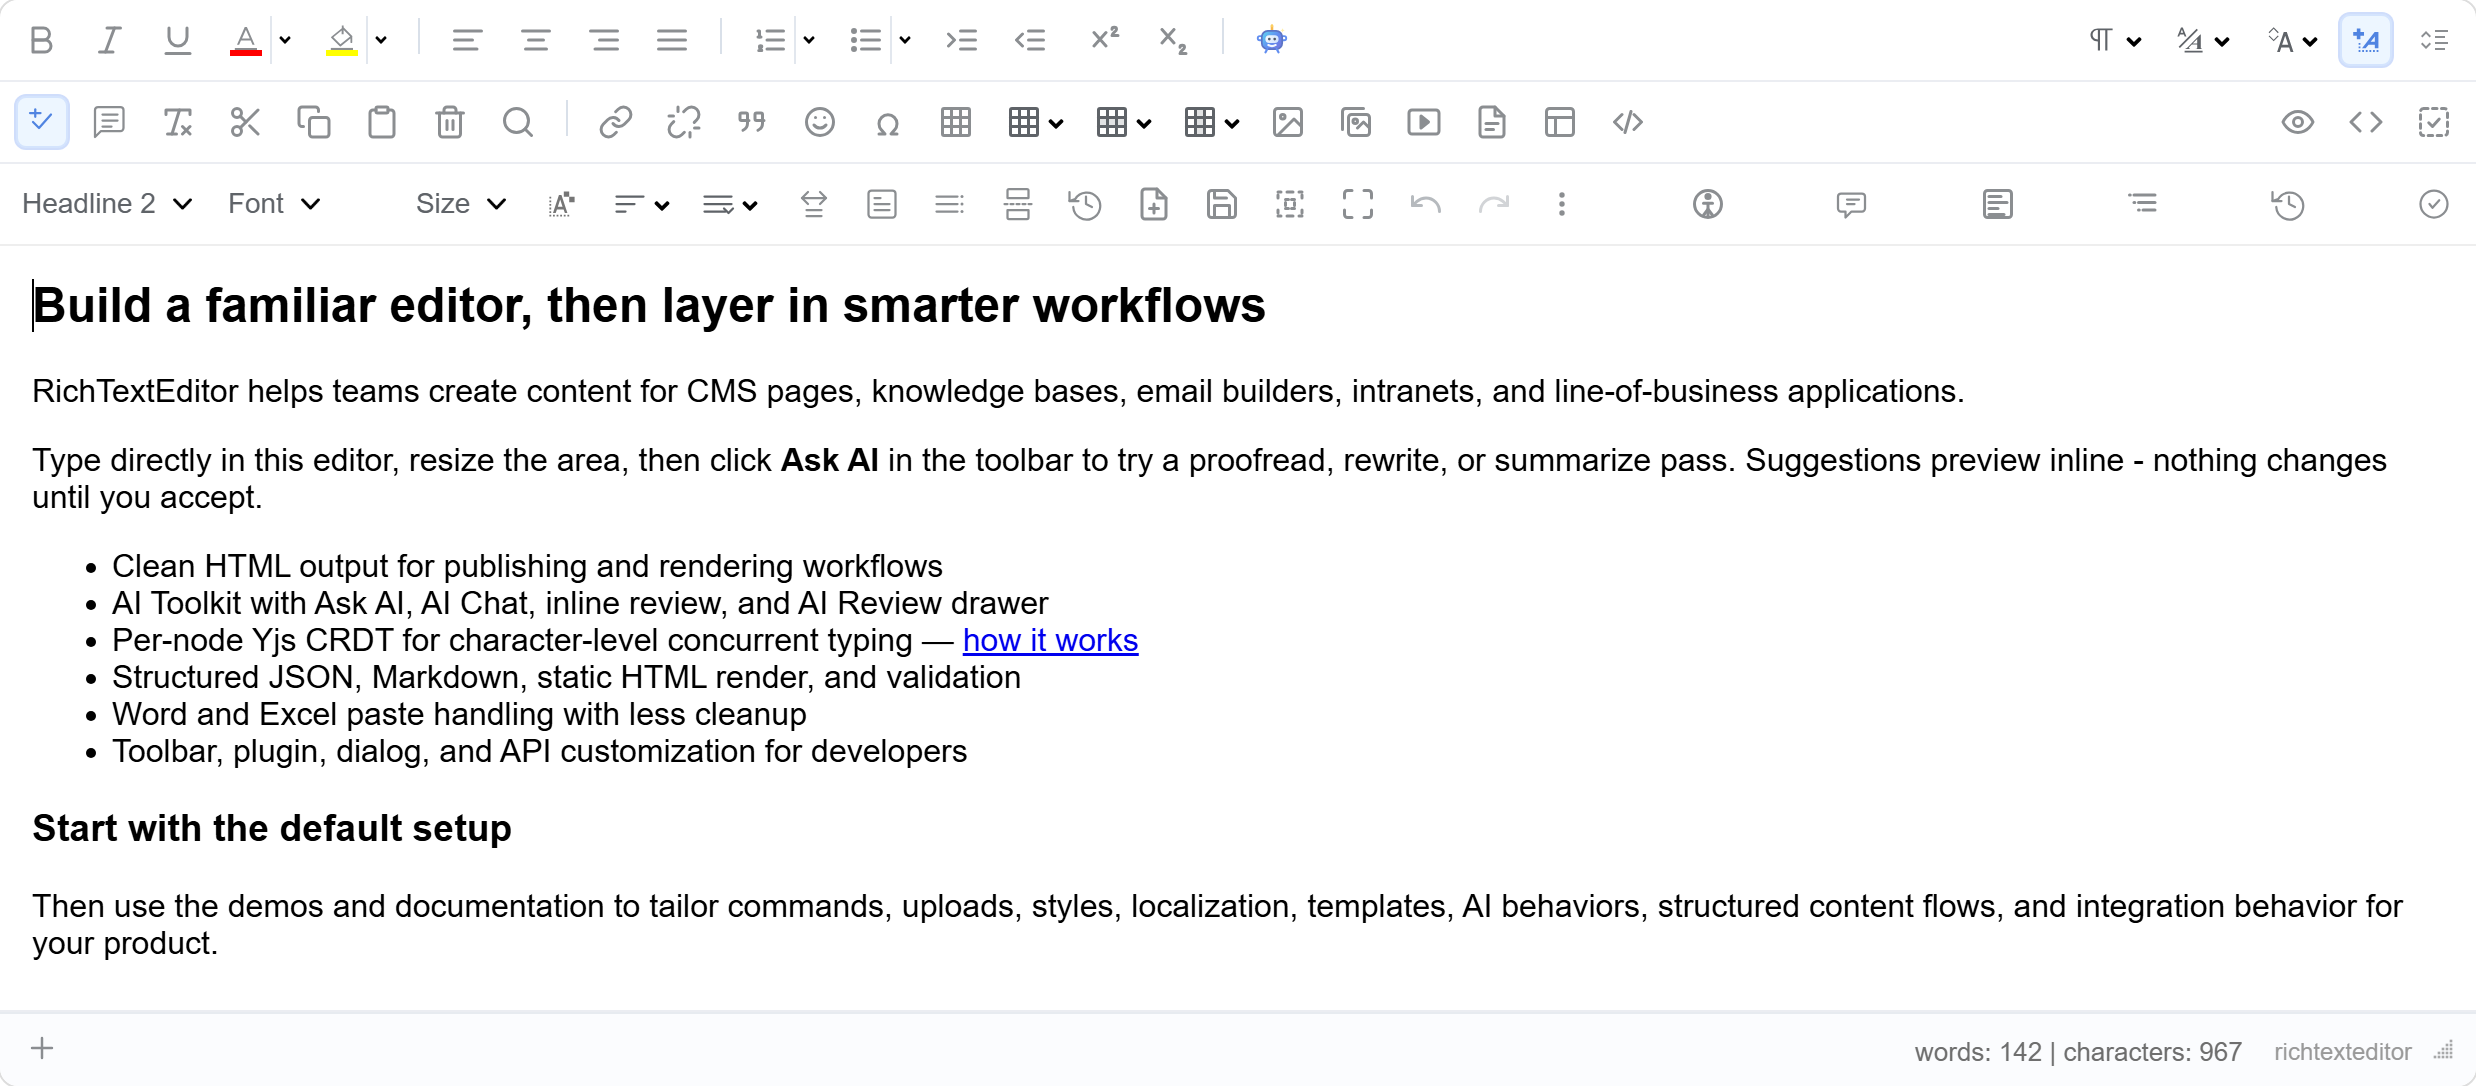
Task: Apply superscript formatting
Action: (x=1104, y=40)
